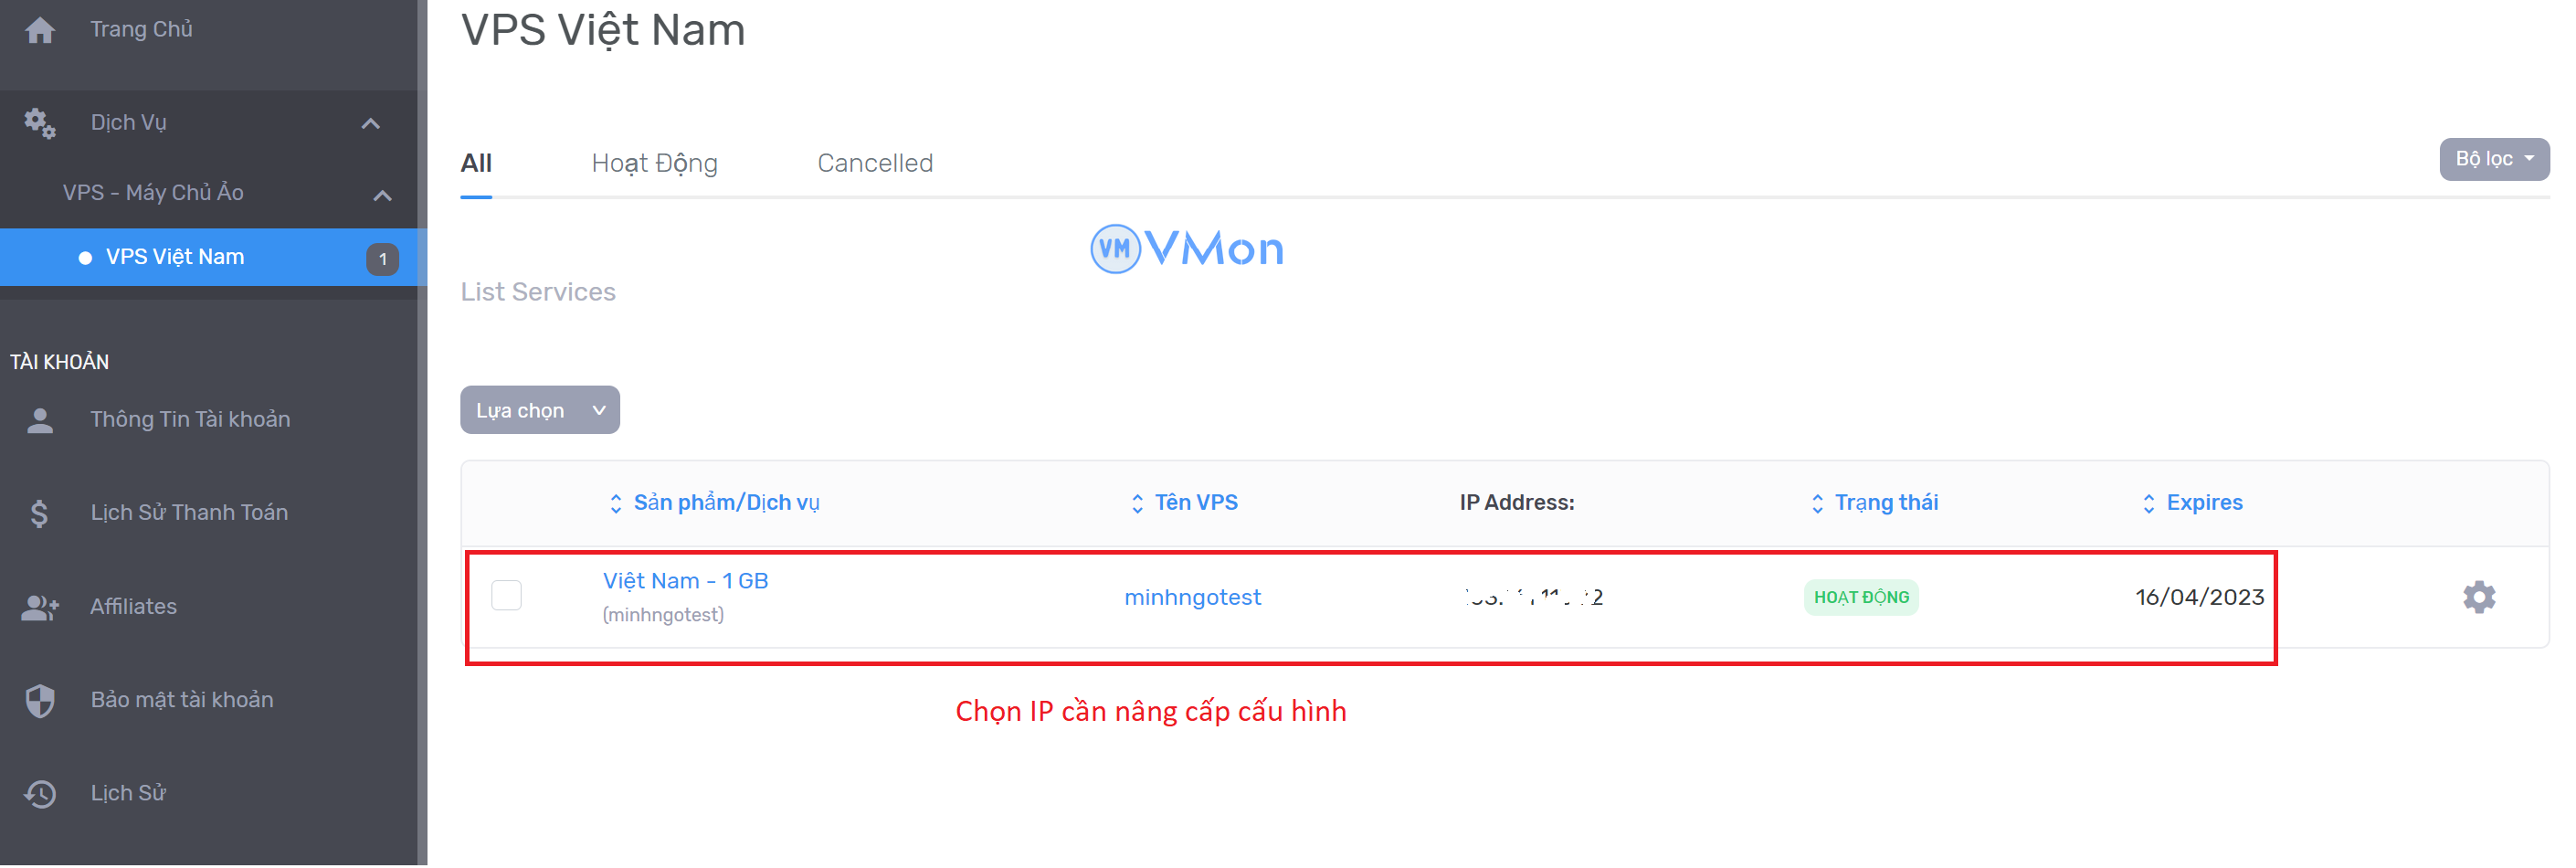Check the checkbox for Việt Nam - 1 GB

click(507, 595)
